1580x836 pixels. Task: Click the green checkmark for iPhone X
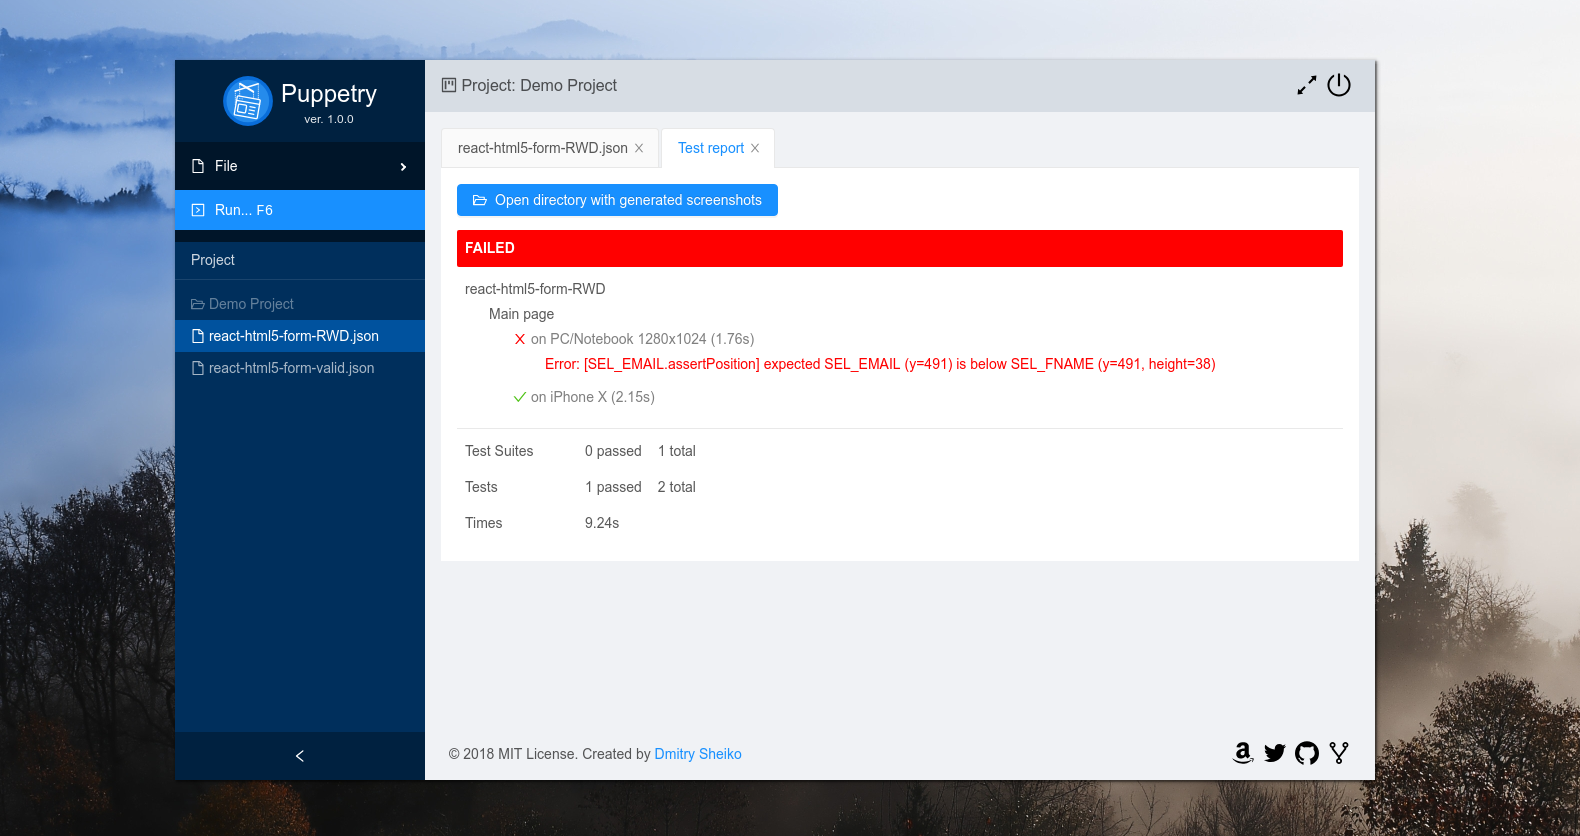click(x=520, y=397)
